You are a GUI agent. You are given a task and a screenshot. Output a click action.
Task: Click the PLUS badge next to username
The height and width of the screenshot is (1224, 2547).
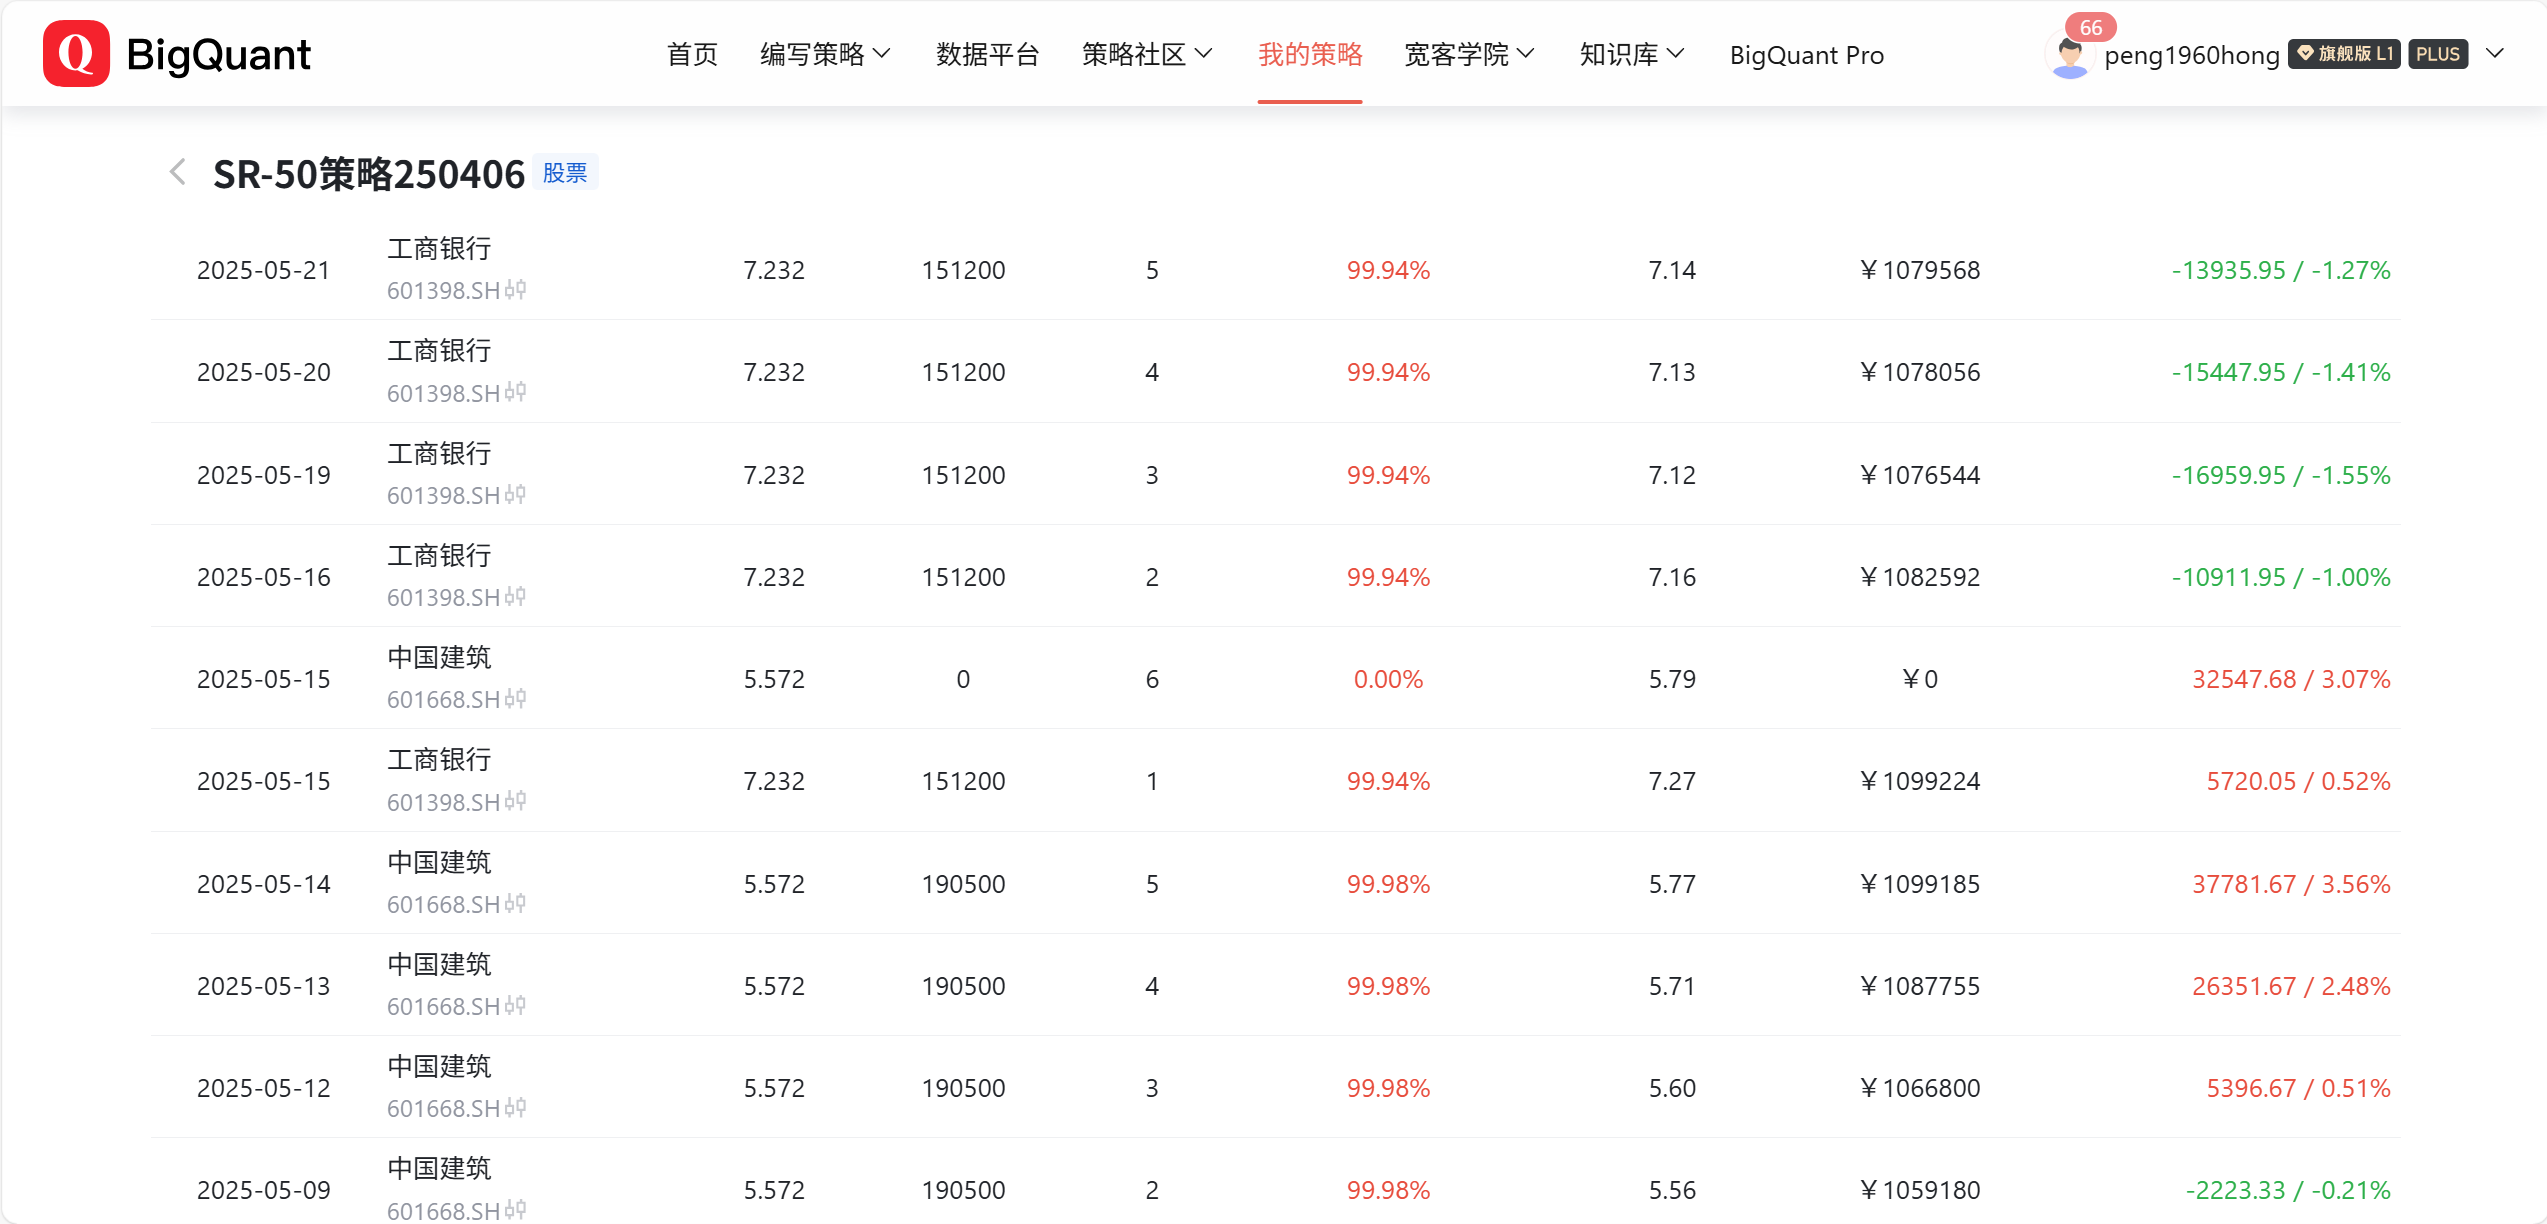point(2437,54)
